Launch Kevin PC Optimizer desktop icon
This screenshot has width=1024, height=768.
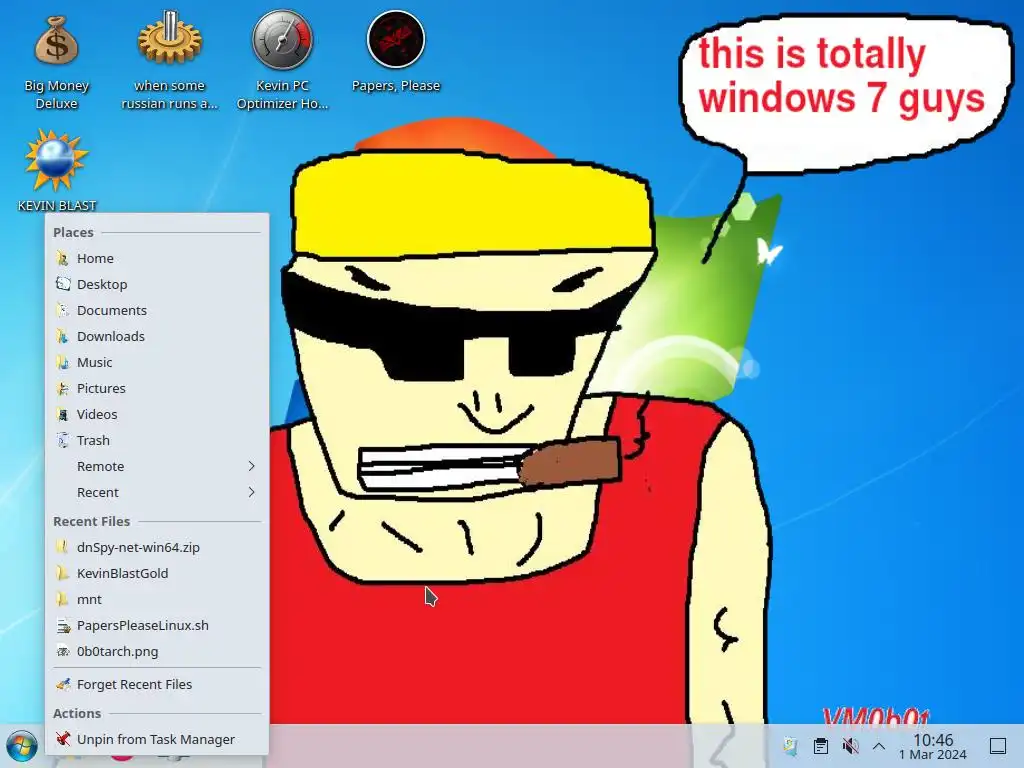tap(282, 61)
